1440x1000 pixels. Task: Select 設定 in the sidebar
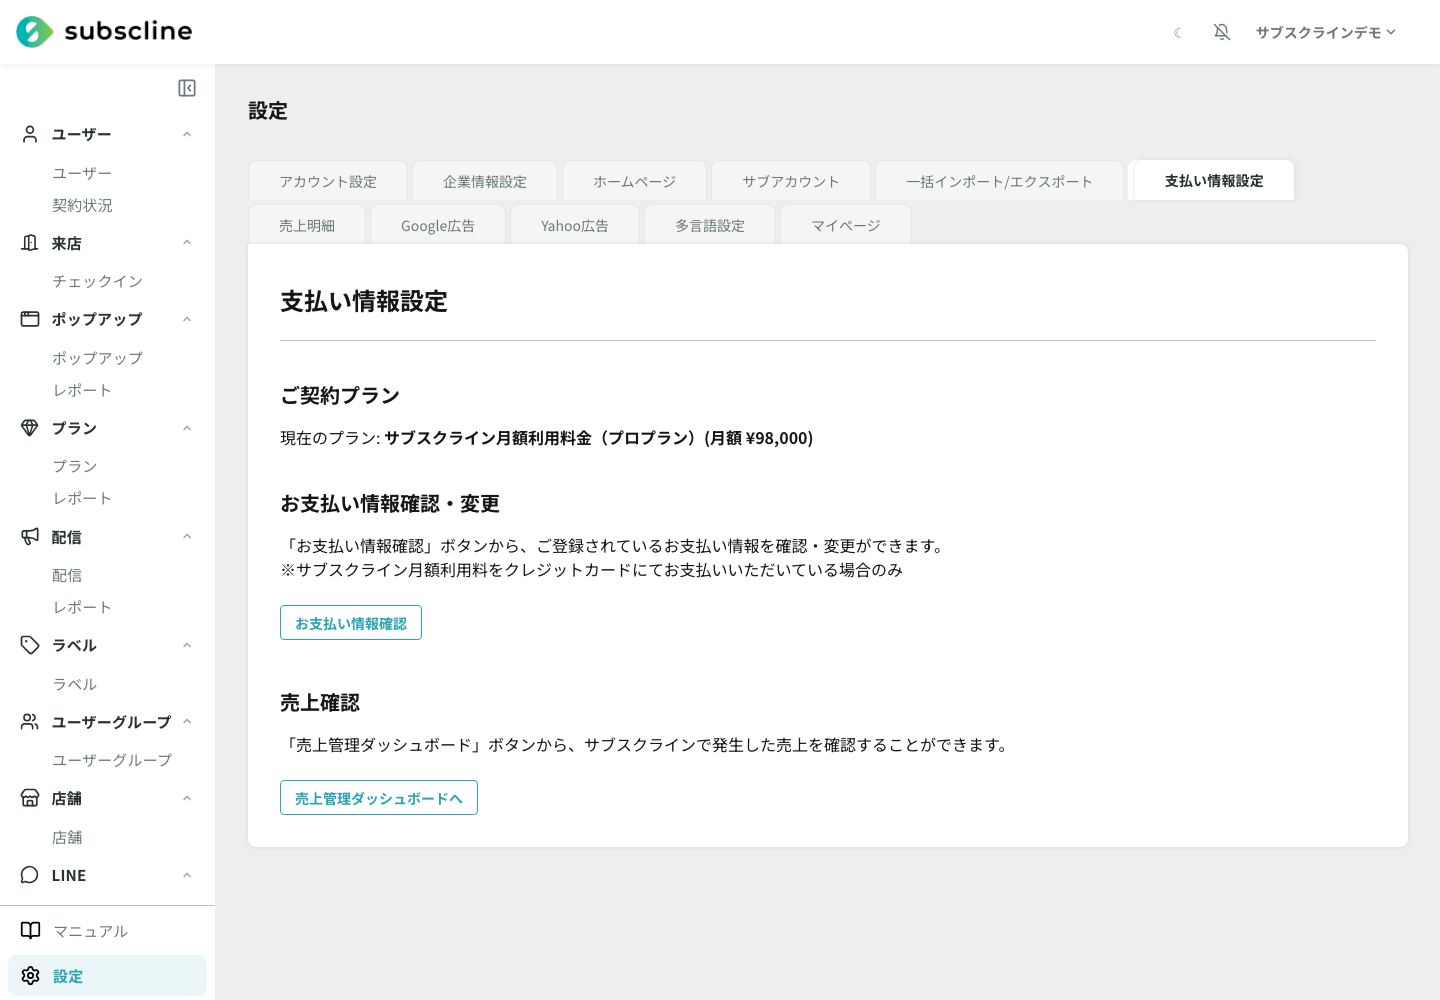pyautogui.click(x=107, y=976)
